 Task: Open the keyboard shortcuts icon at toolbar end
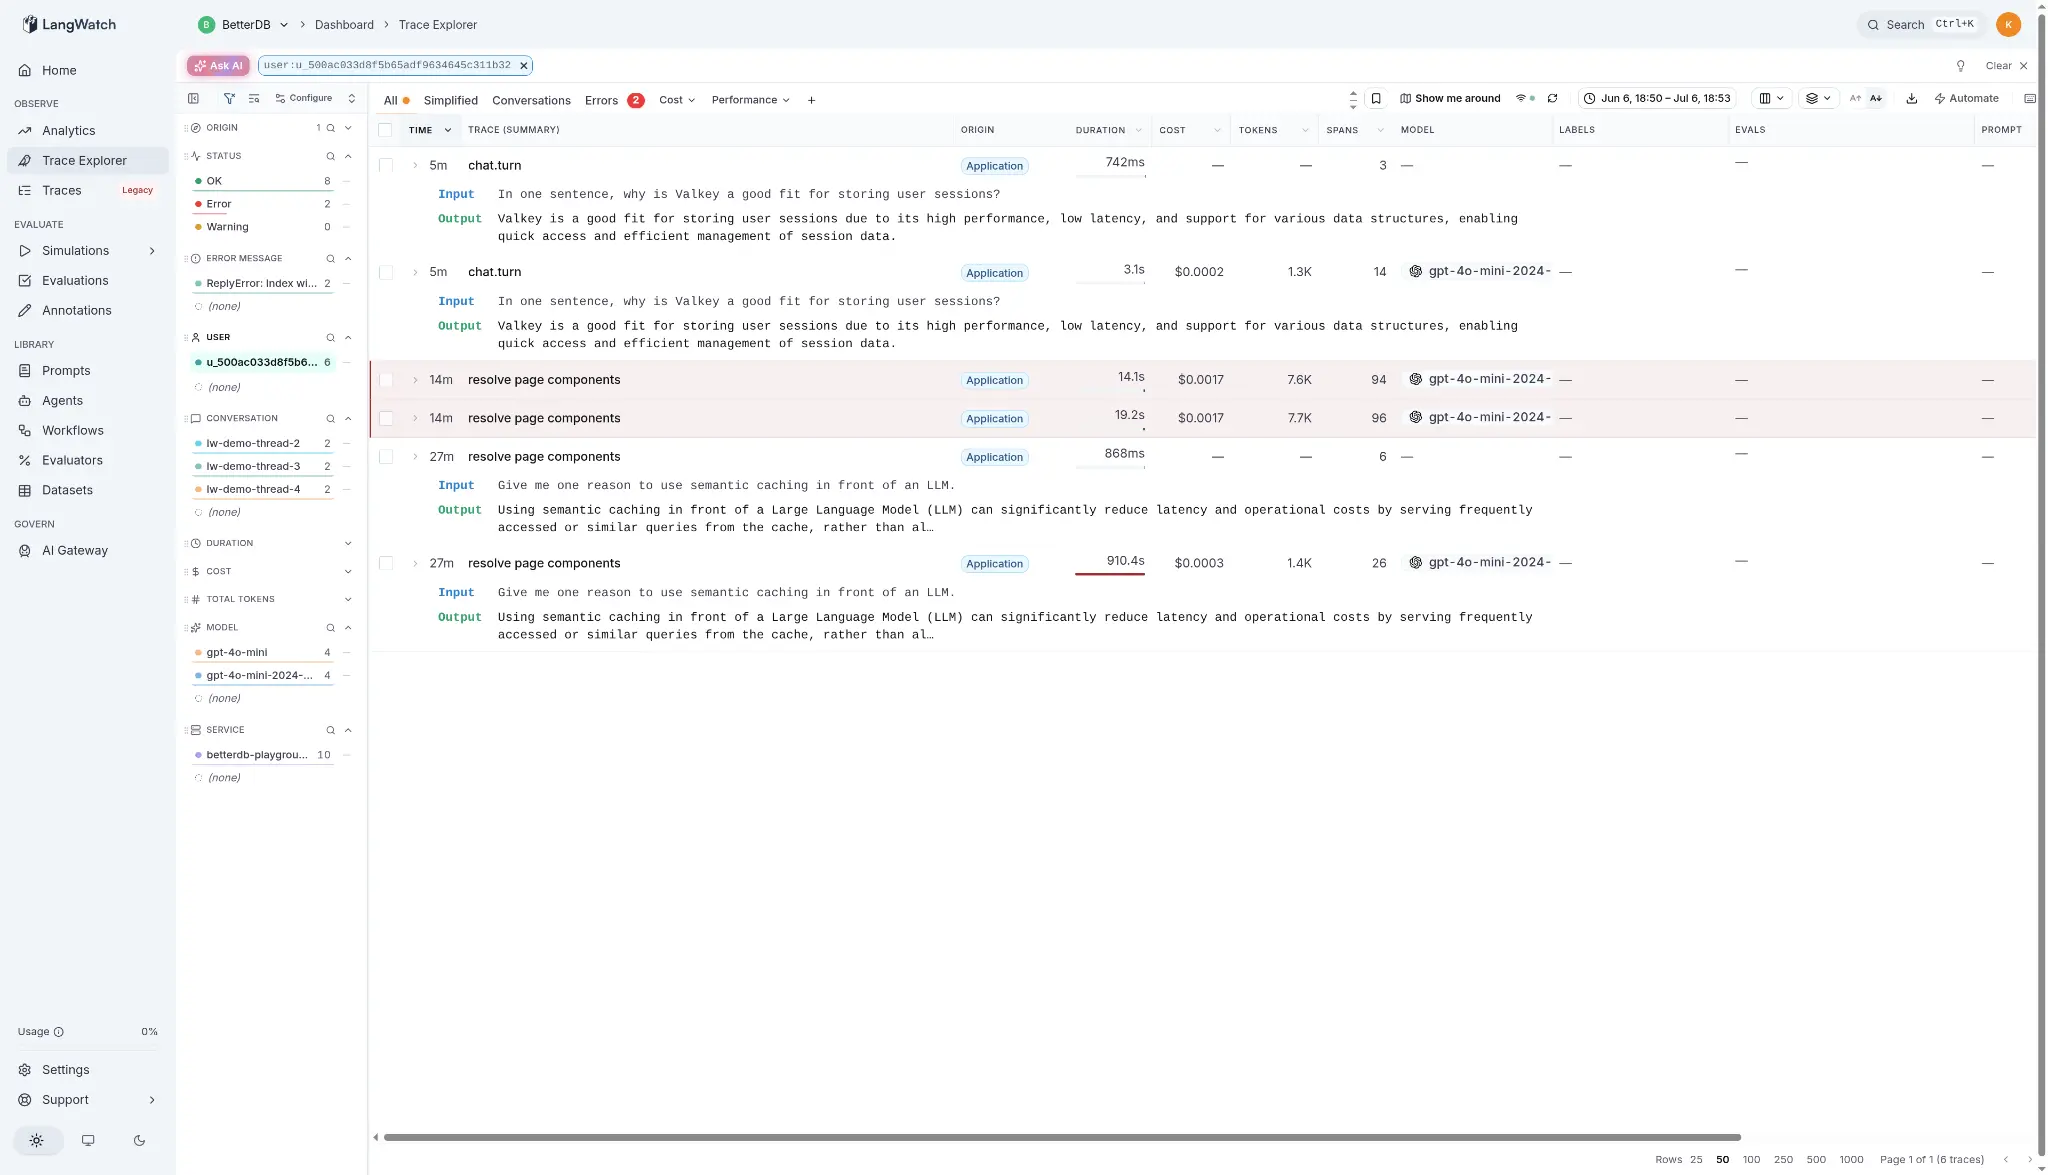2029,98
